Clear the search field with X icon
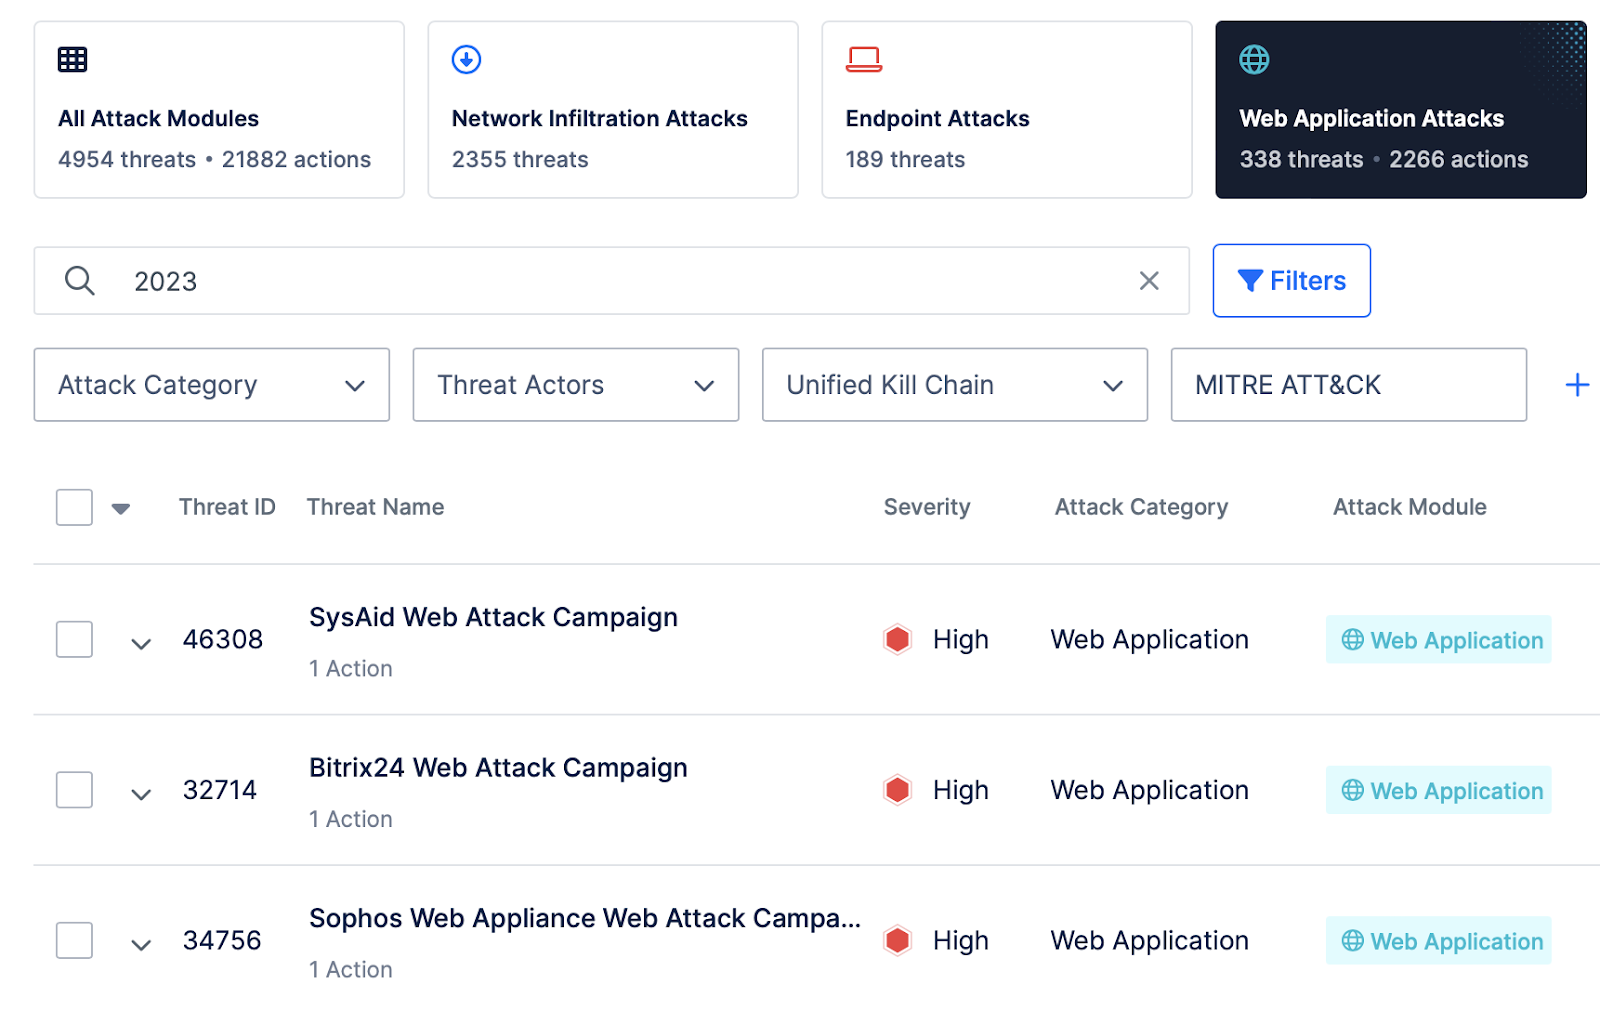The width and height of the screenshot is (1600, 1011). click(x=1149, y=281)
